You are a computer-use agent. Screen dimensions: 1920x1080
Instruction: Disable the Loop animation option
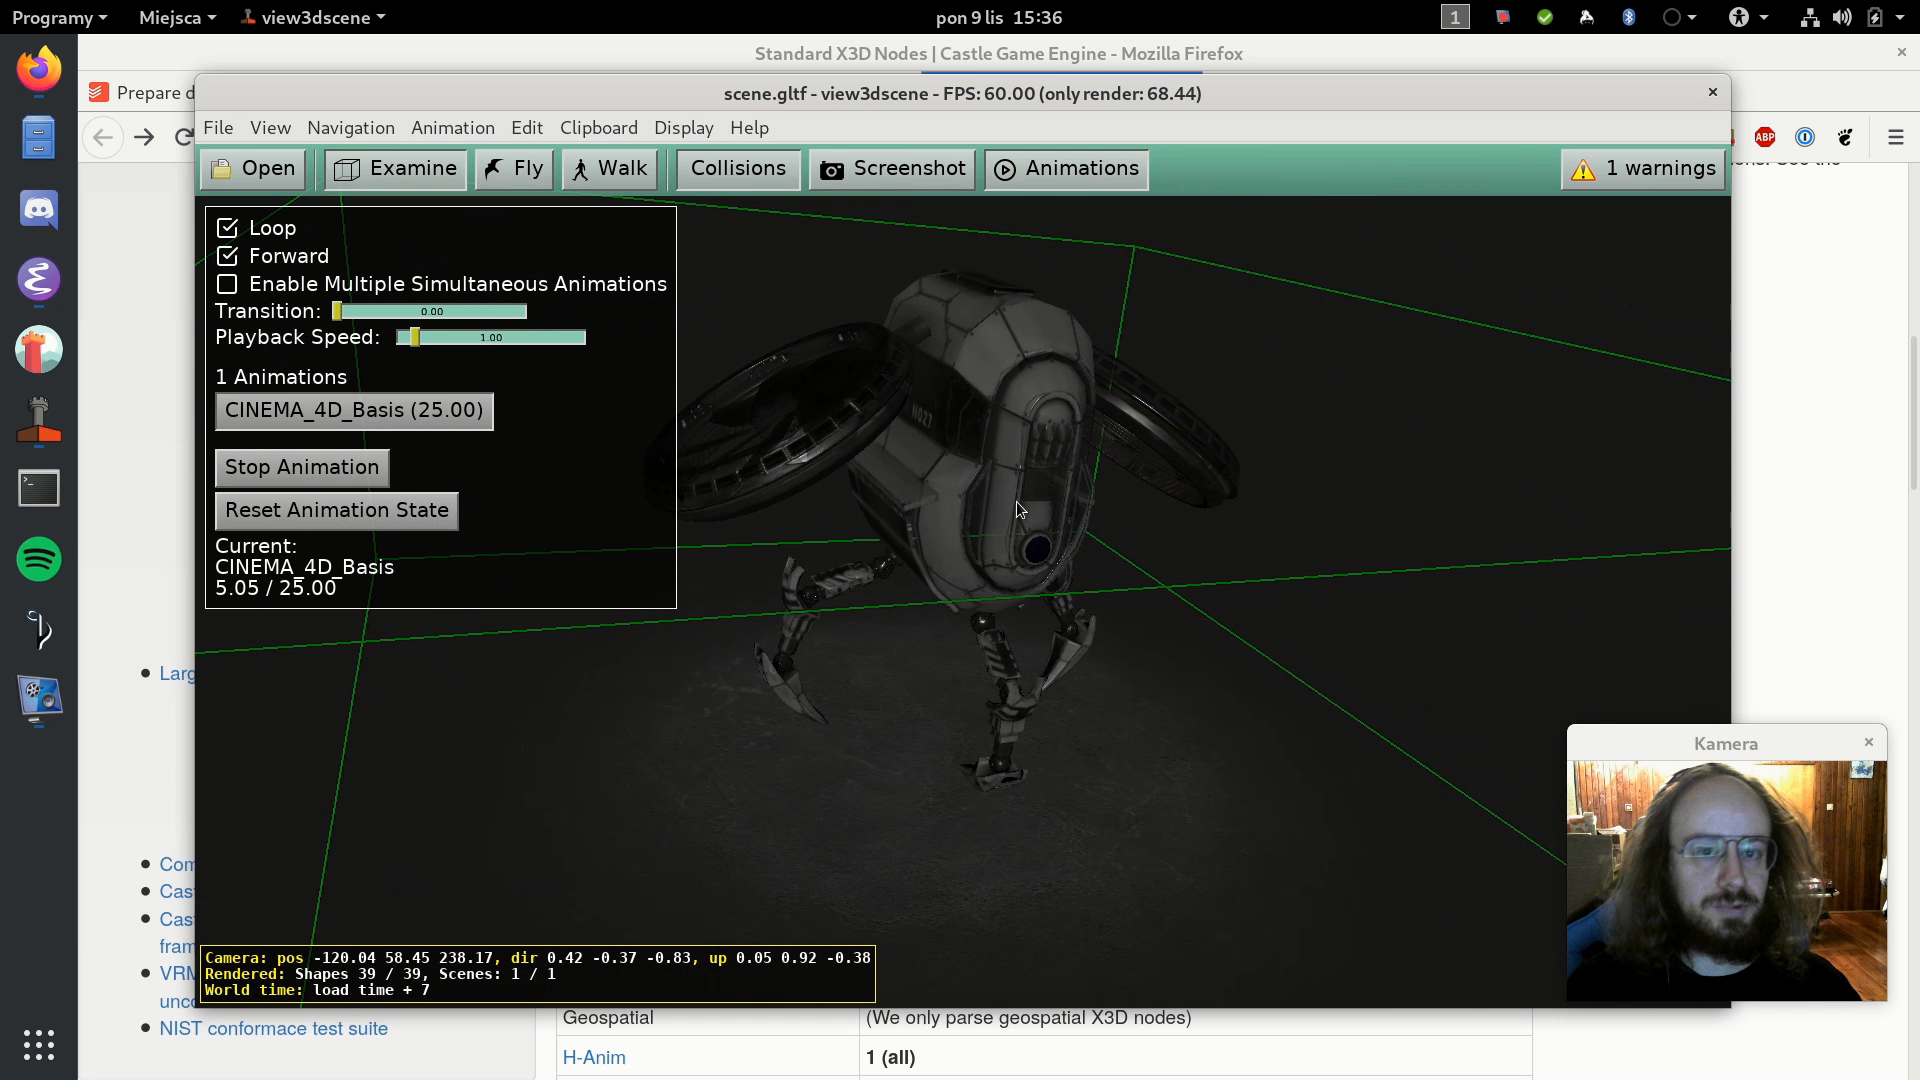[227, 227]
